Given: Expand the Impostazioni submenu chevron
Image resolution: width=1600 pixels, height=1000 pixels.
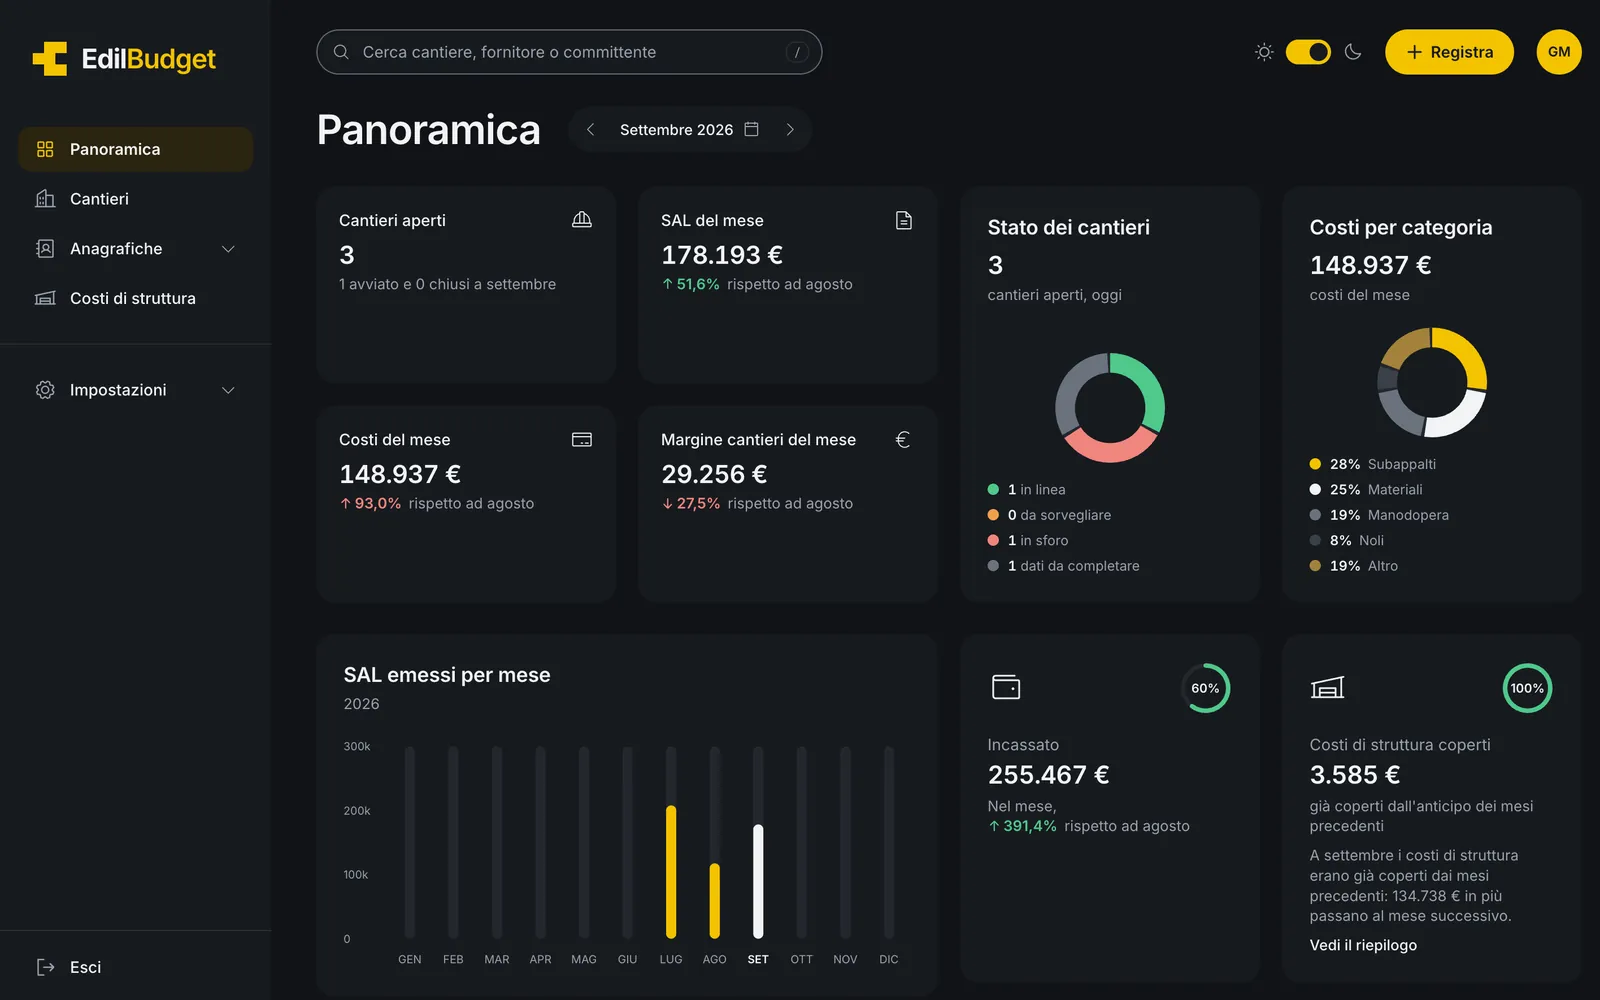Looking at the screenshot, I should click(x=228, y=390).
